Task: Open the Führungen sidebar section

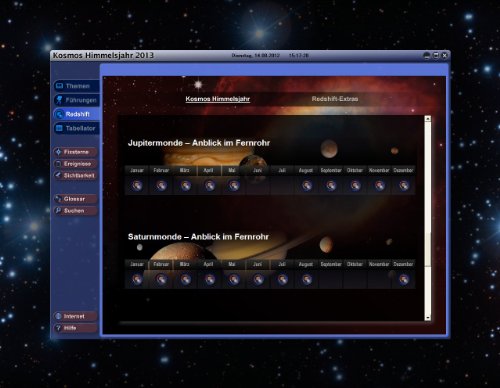Action: 76,100
